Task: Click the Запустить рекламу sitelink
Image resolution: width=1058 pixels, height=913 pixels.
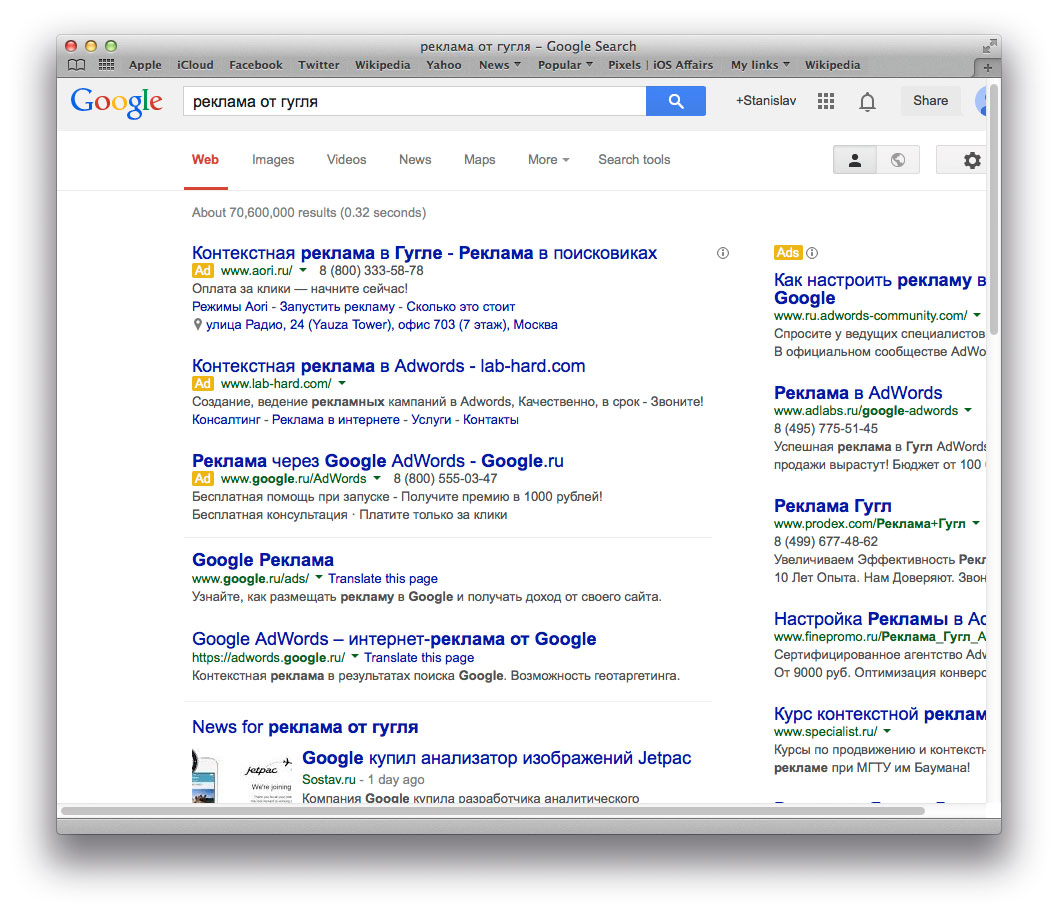Action: pyautogui.click(x=337, y=307)
